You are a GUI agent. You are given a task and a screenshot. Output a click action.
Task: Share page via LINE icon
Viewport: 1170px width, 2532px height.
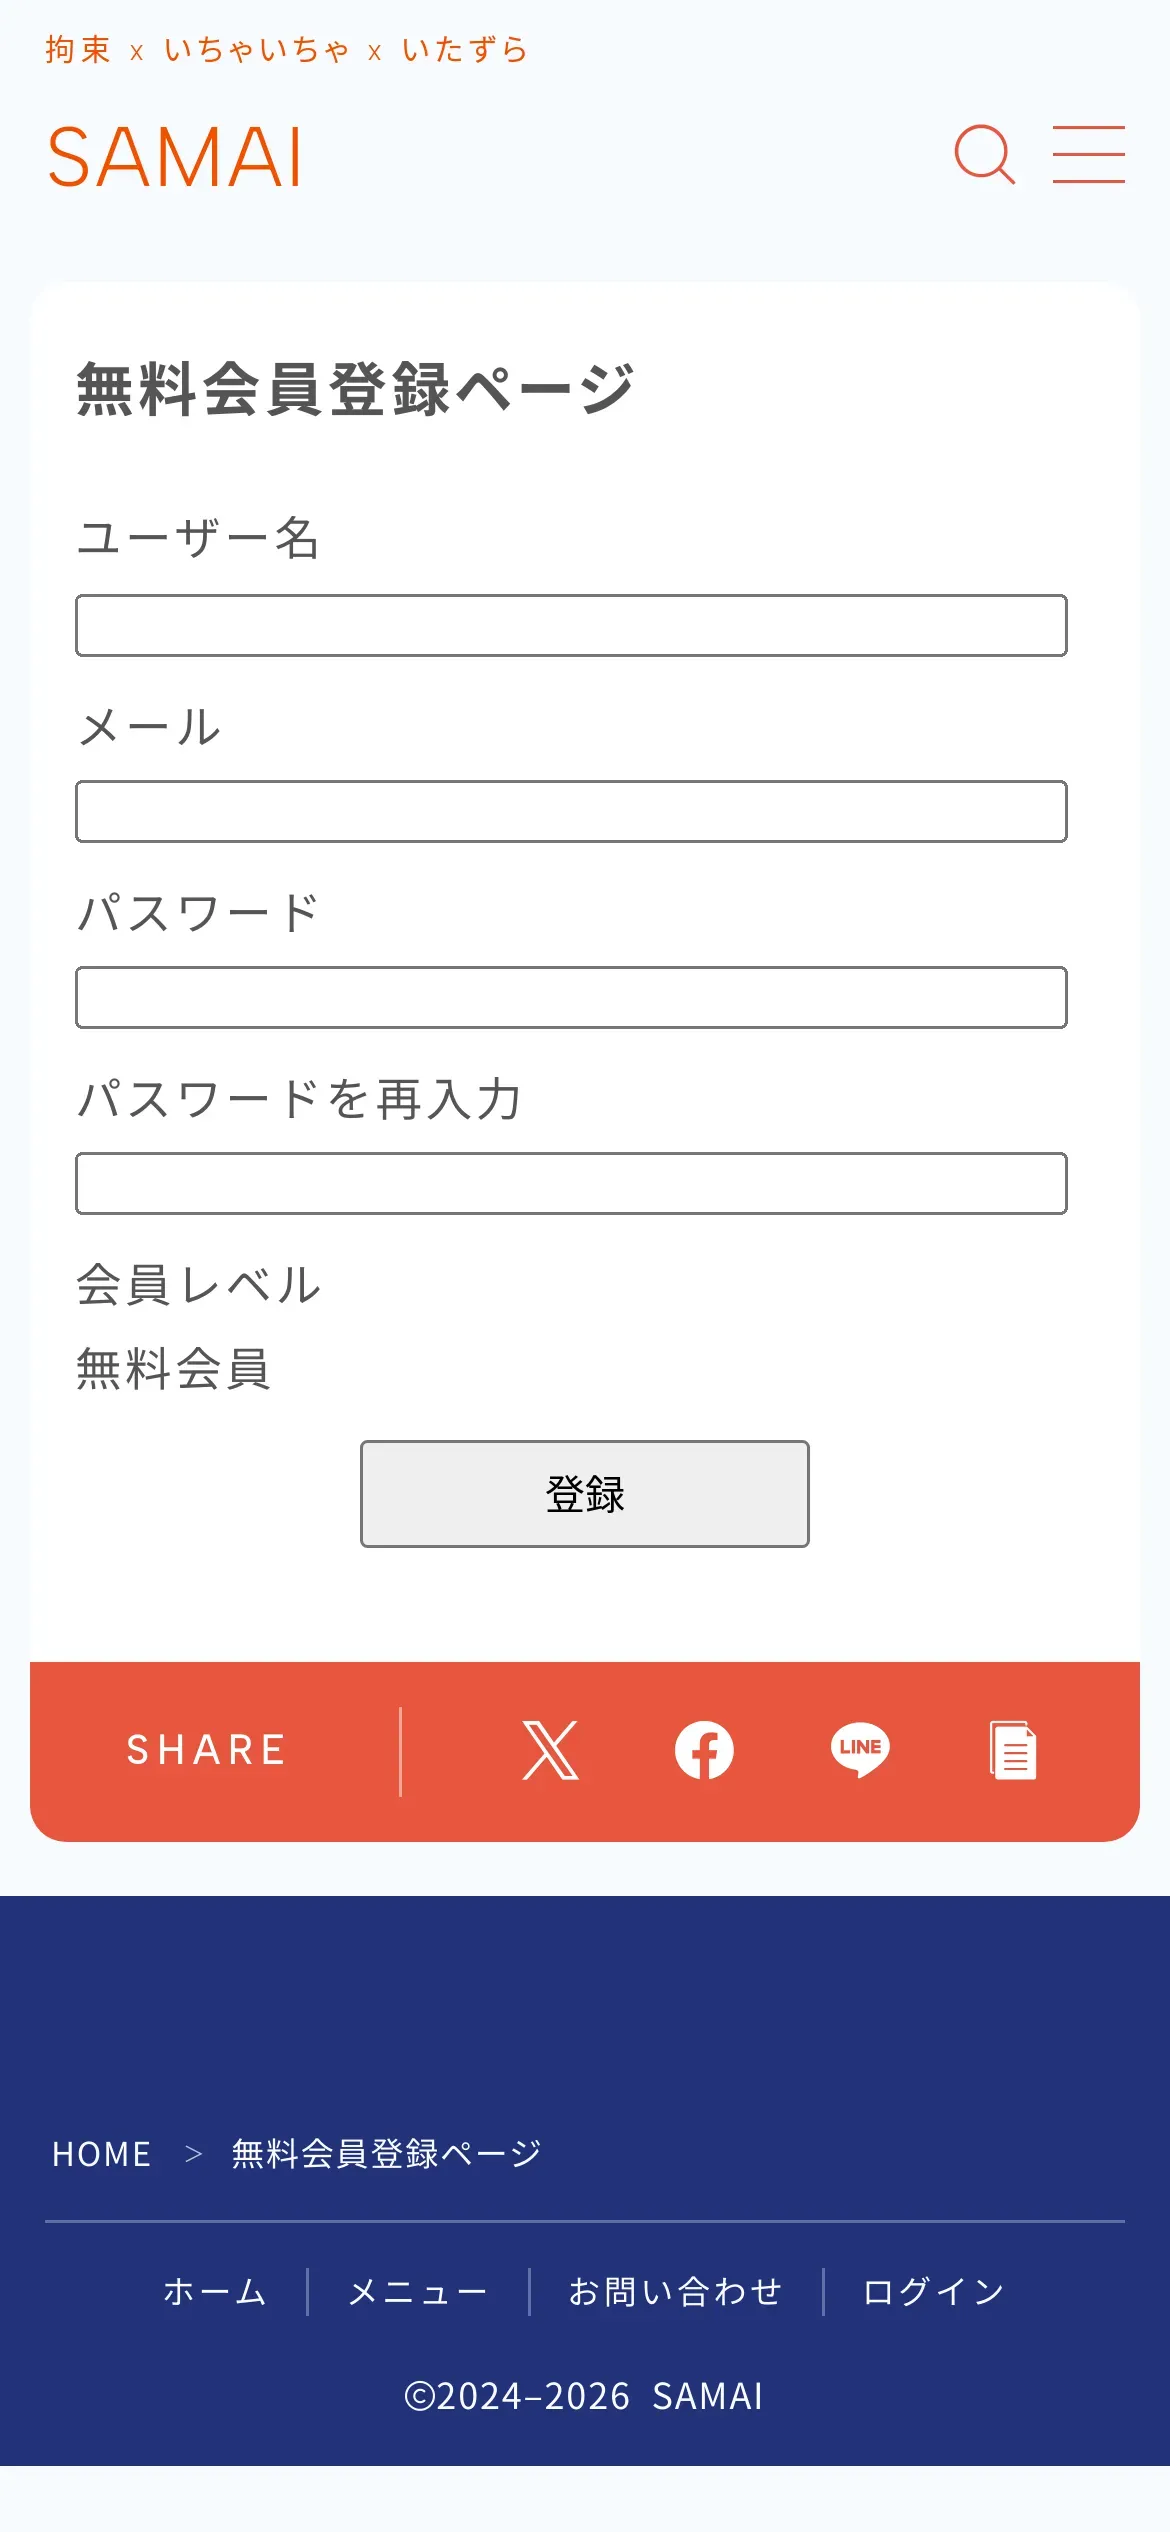(x=860, y=1750)
